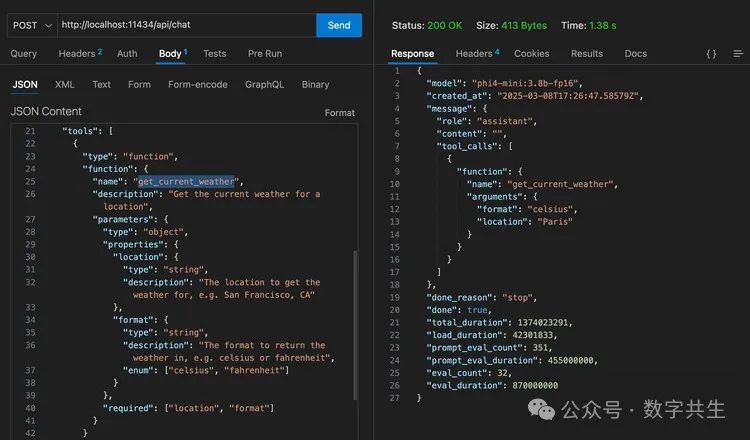Click the Status 200 OK indicator

427,25
